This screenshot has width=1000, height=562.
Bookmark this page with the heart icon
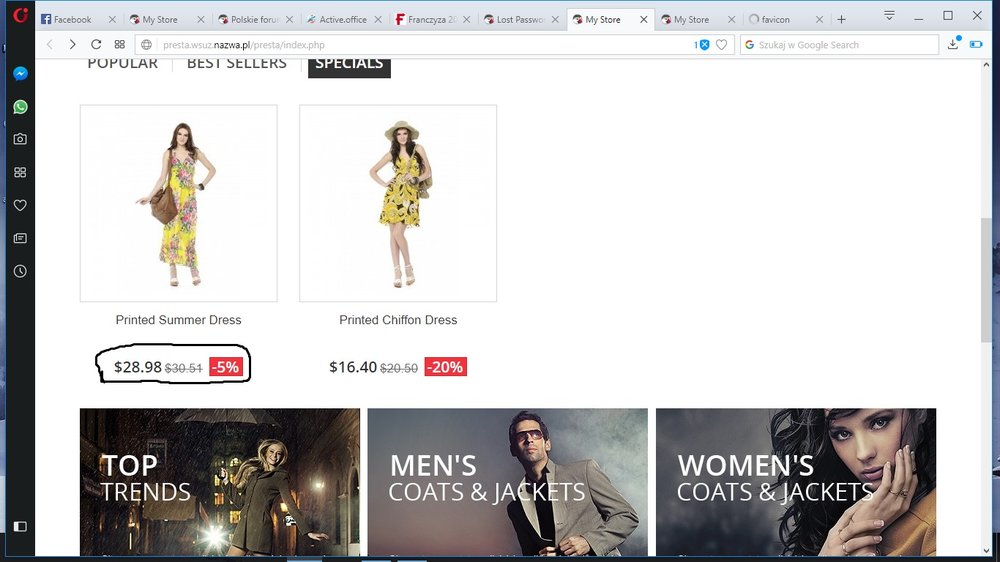point(721,45)
